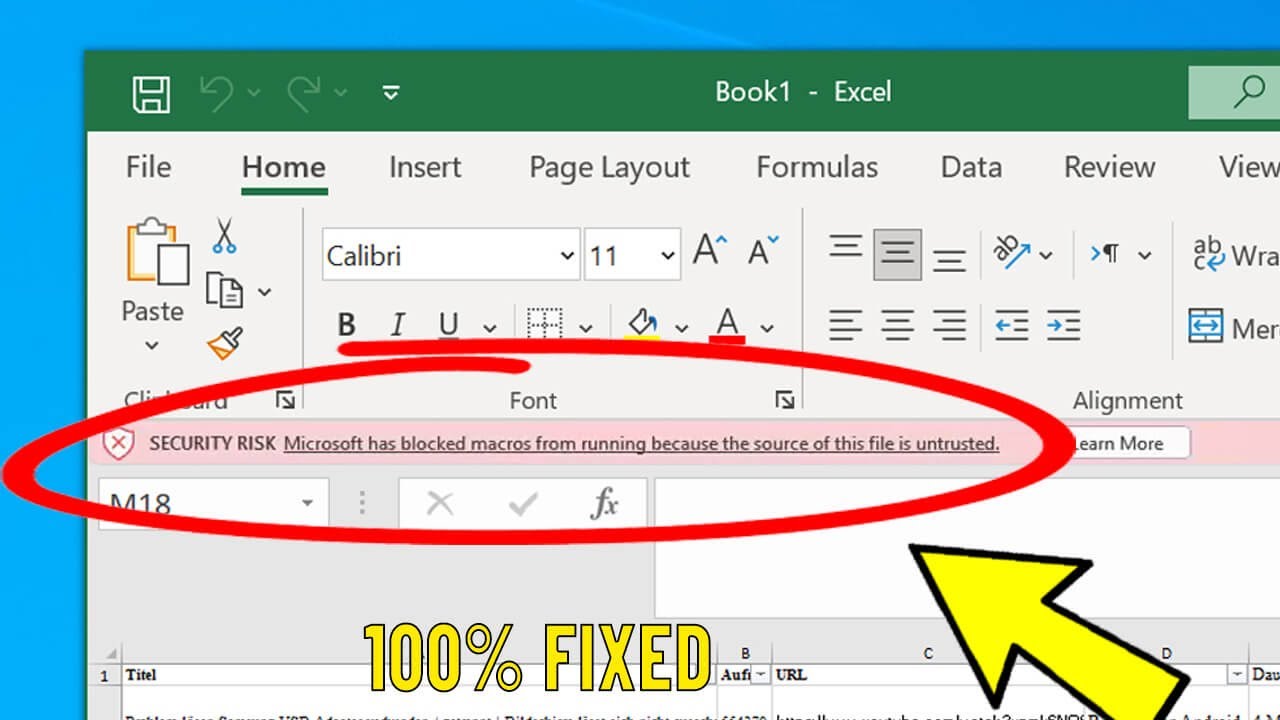The image size is (1280, 720).
Task: Open the redo history dropdown arrow
Action: tap(341, 93)
